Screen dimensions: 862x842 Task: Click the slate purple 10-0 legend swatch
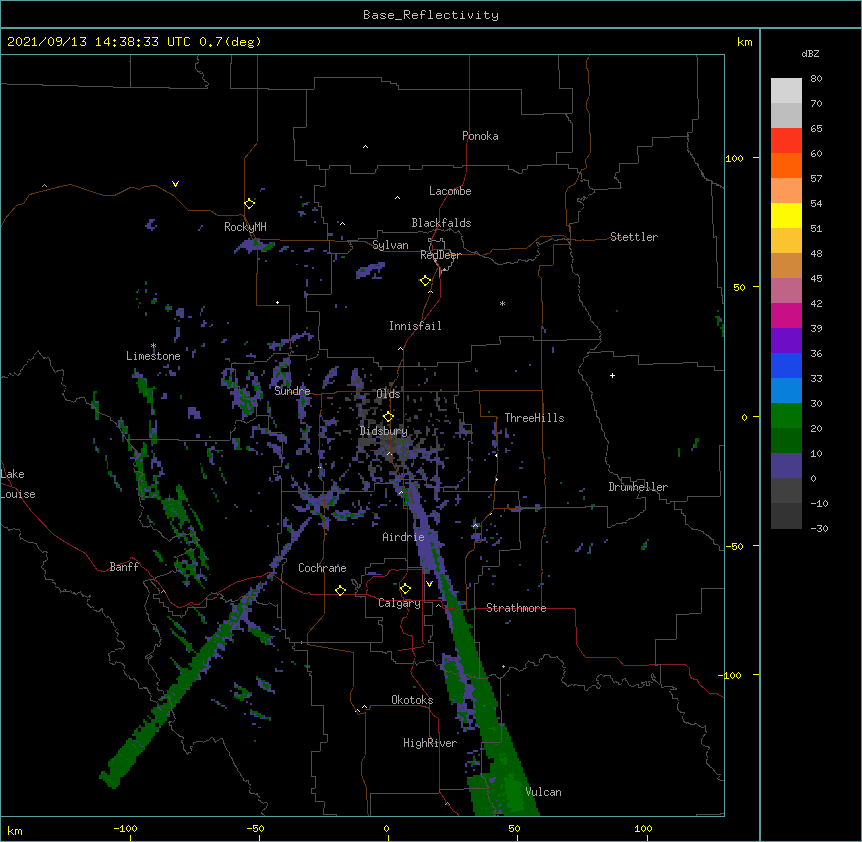pyautogui.click(x=786, y=466)
